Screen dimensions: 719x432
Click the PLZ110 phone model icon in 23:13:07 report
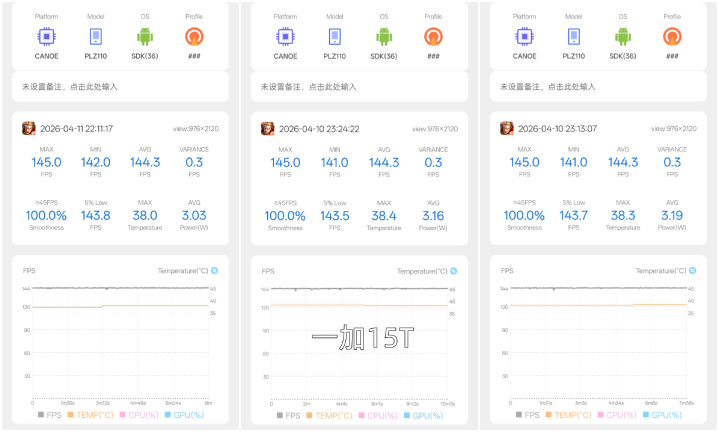[x=574, y=37]
